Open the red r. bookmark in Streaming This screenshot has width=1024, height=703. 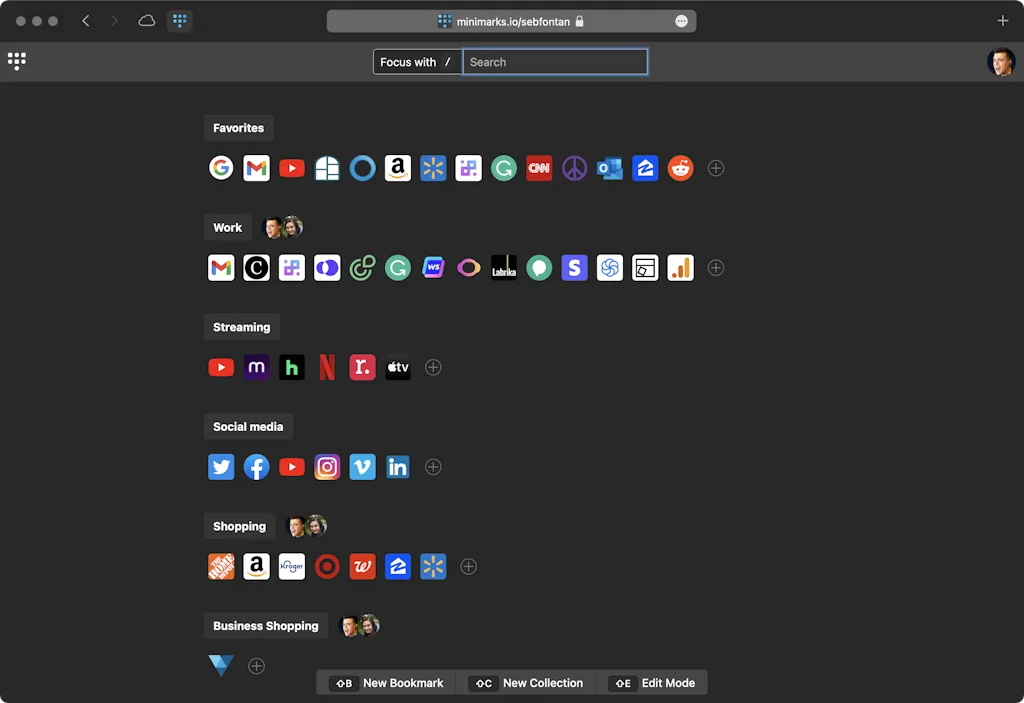click(x=362, y=367)
